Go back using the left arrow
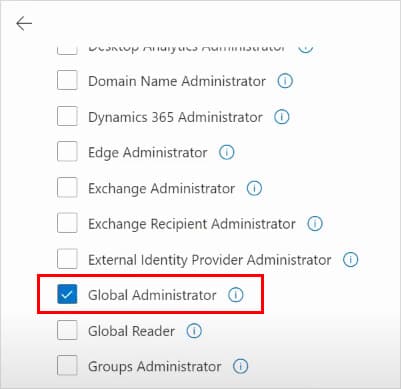 coord(24,24)
